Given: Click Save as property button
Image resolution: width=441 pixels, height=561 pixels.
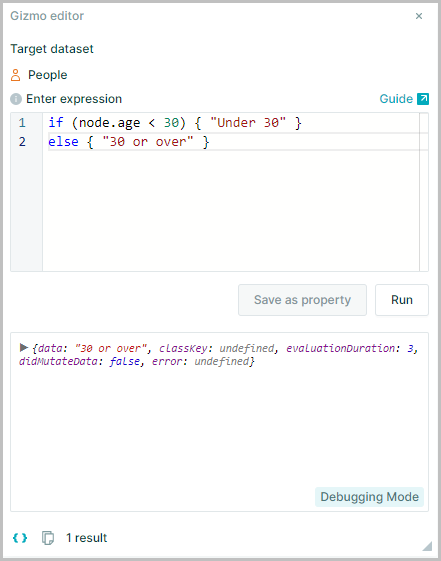Looking at the screenshot, I should (x=302, y=300).
